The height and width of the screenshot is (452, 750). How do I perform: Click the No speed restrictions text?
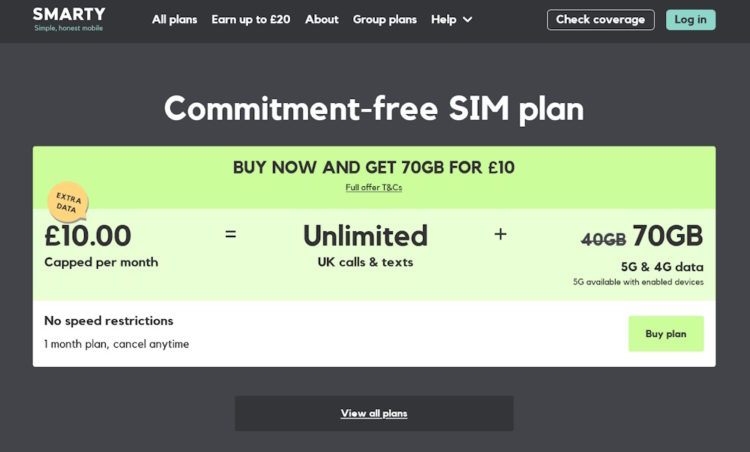(x=109, y=321)
